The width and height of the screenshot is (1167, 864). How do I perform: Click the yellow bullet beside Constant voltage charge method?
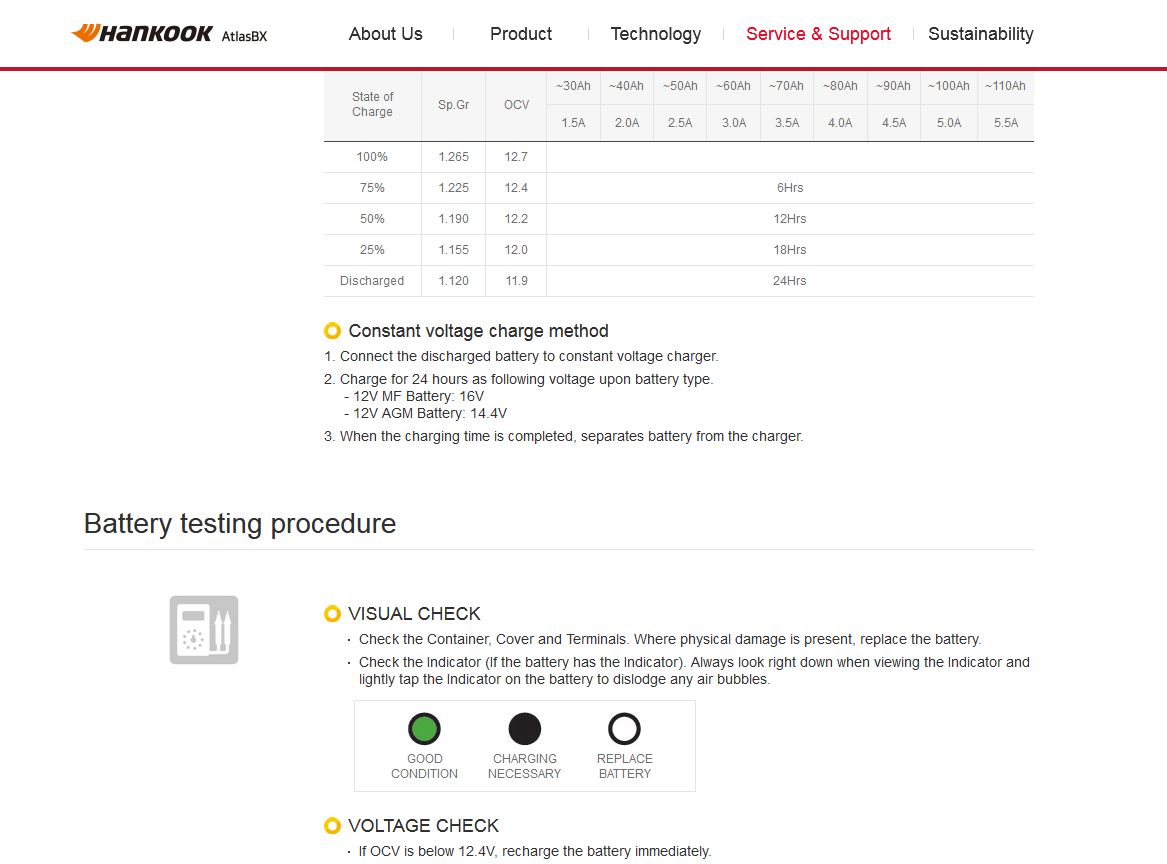pyautogui.click(x=332, y=331)
